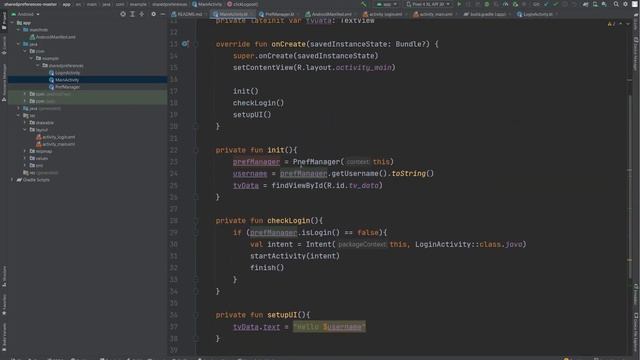Click on the "Hello $username" string literal
The image size is (640, 360).
[329, 327]
